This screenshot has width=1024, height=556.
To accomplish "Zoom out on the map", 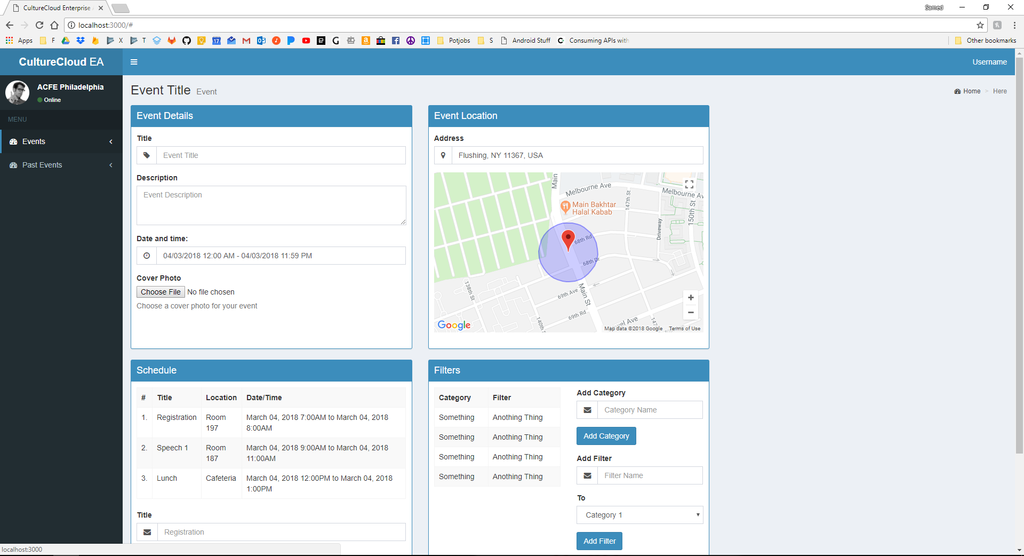I will click(x=690, y=312).
